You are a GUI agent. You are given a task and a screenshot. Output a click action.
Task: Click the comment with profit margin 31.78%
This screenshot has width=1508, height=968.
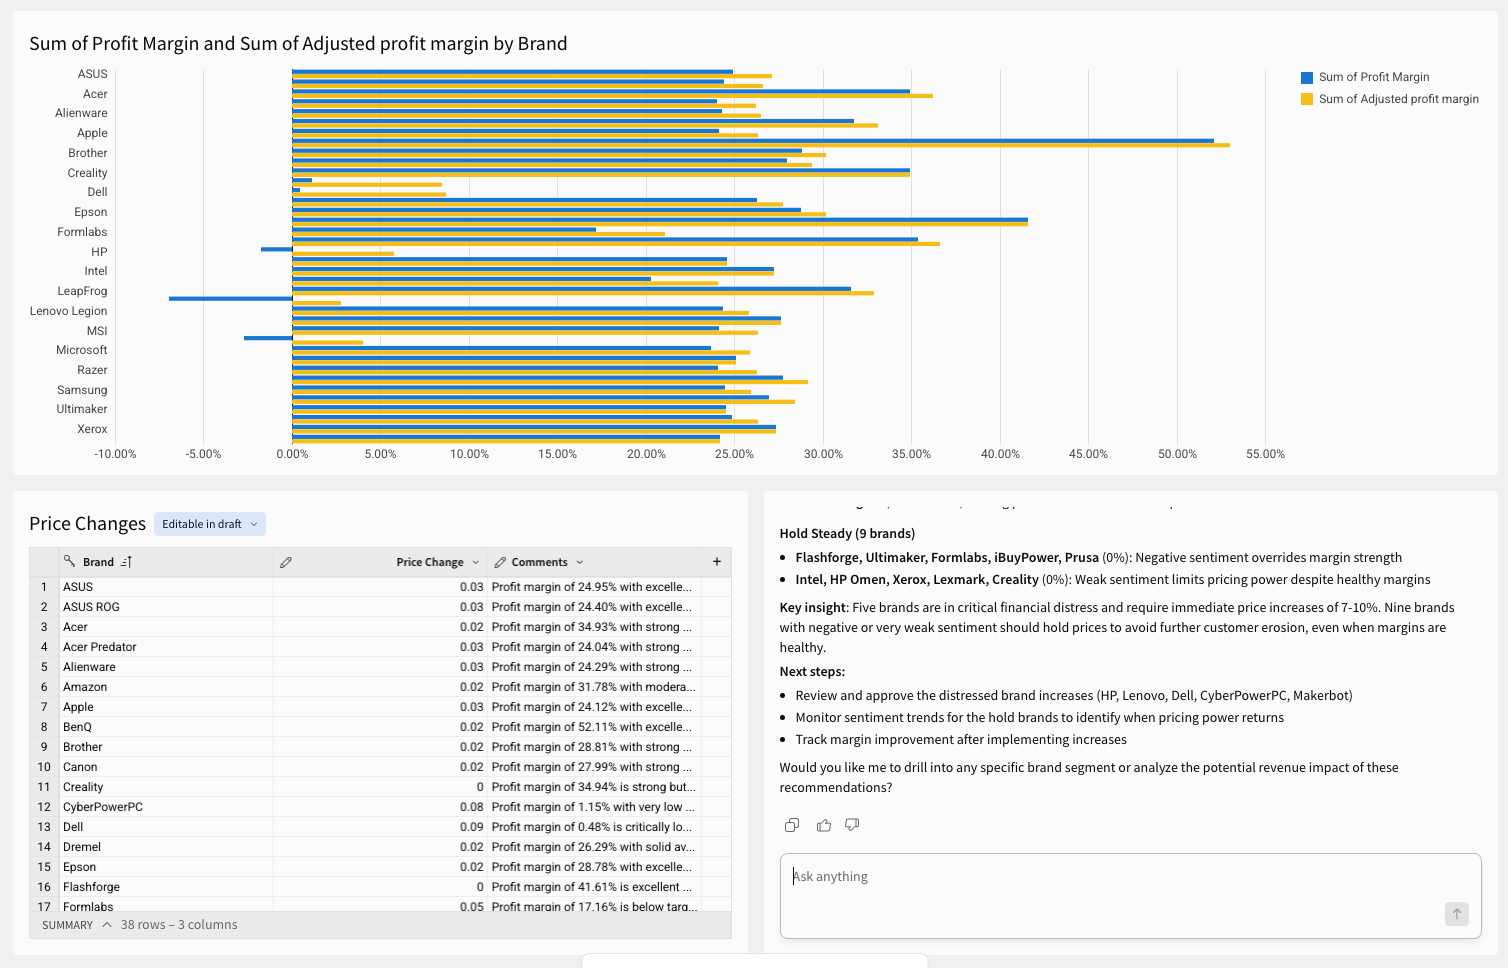tap(594, 687)
